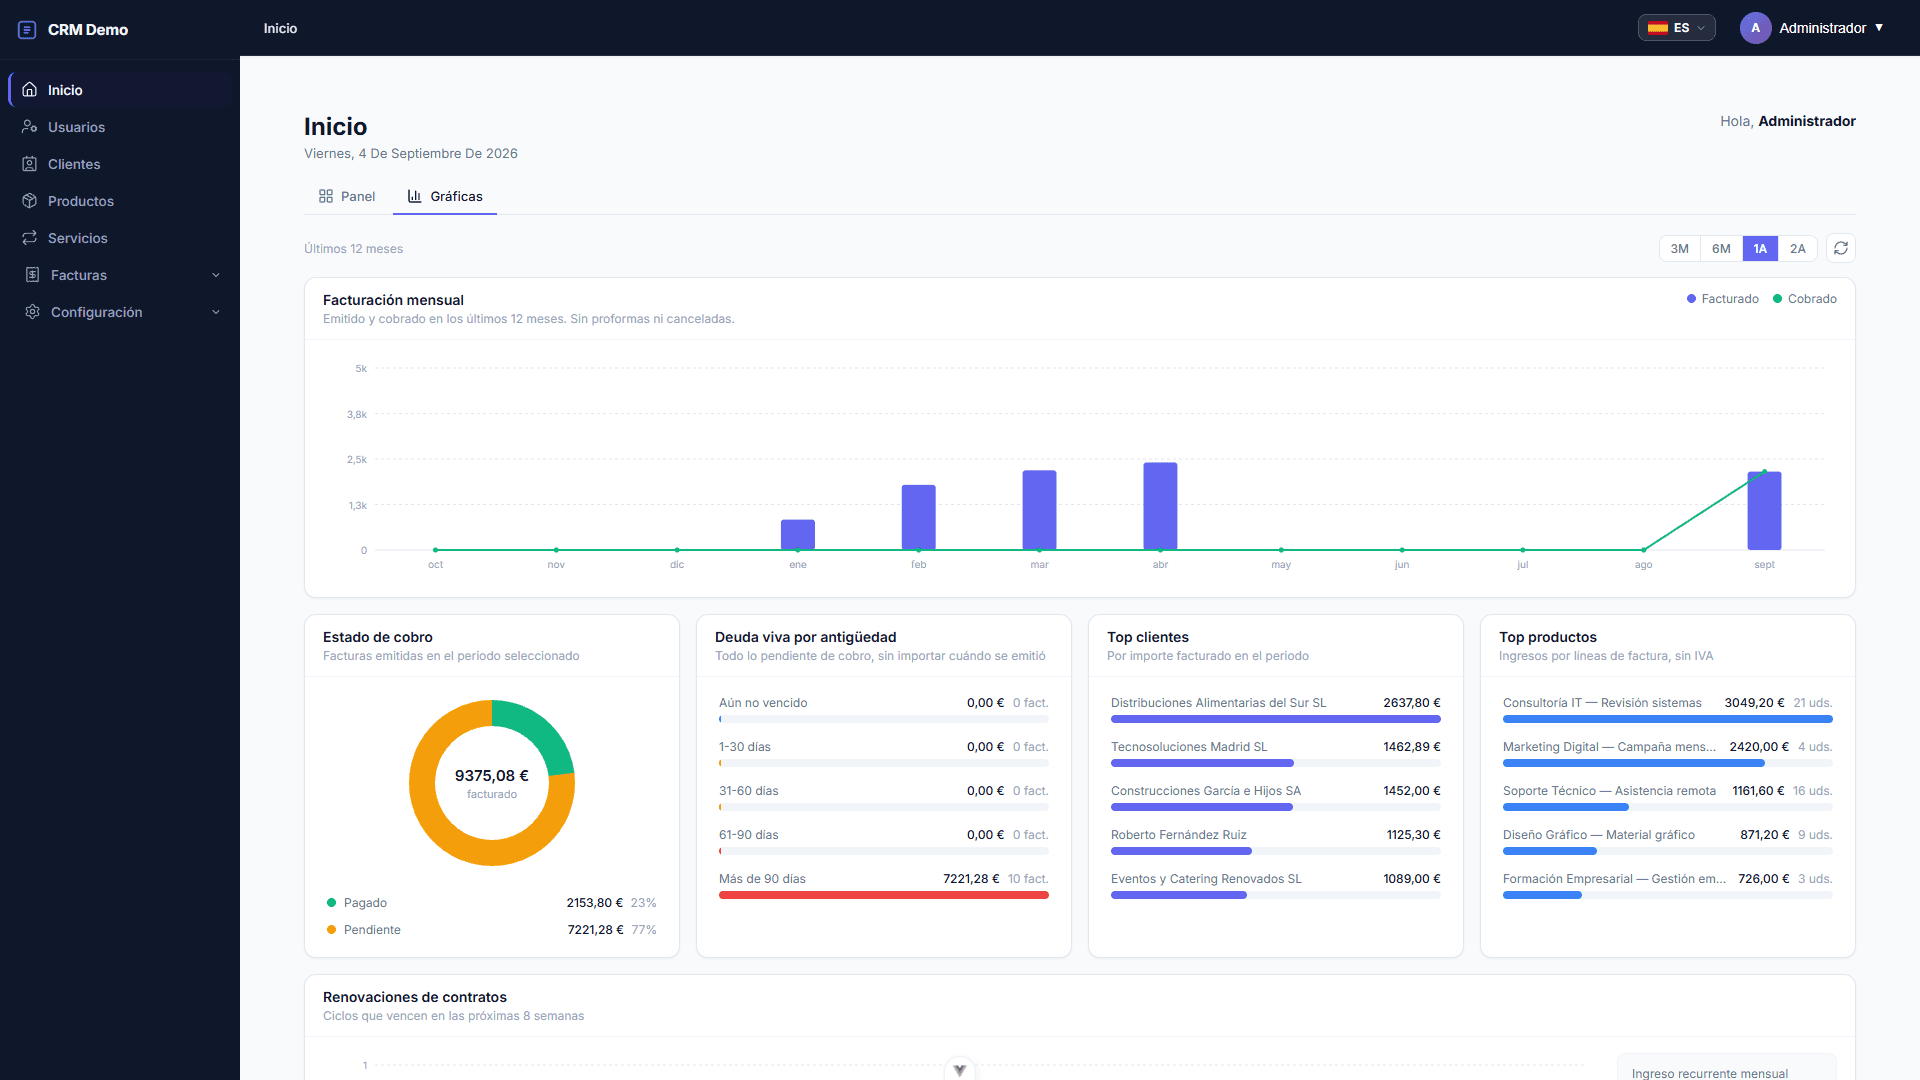Go to Servicios in sidebar menu
Viewport: 1920px width, 1080px height.
[120, 238]
